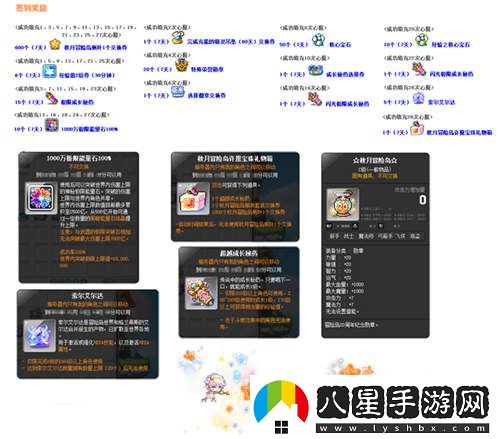Open the 核心宝石 link beside 50个
The height and width of the screenshot is (439, 500).
click(x=340, y=44)
